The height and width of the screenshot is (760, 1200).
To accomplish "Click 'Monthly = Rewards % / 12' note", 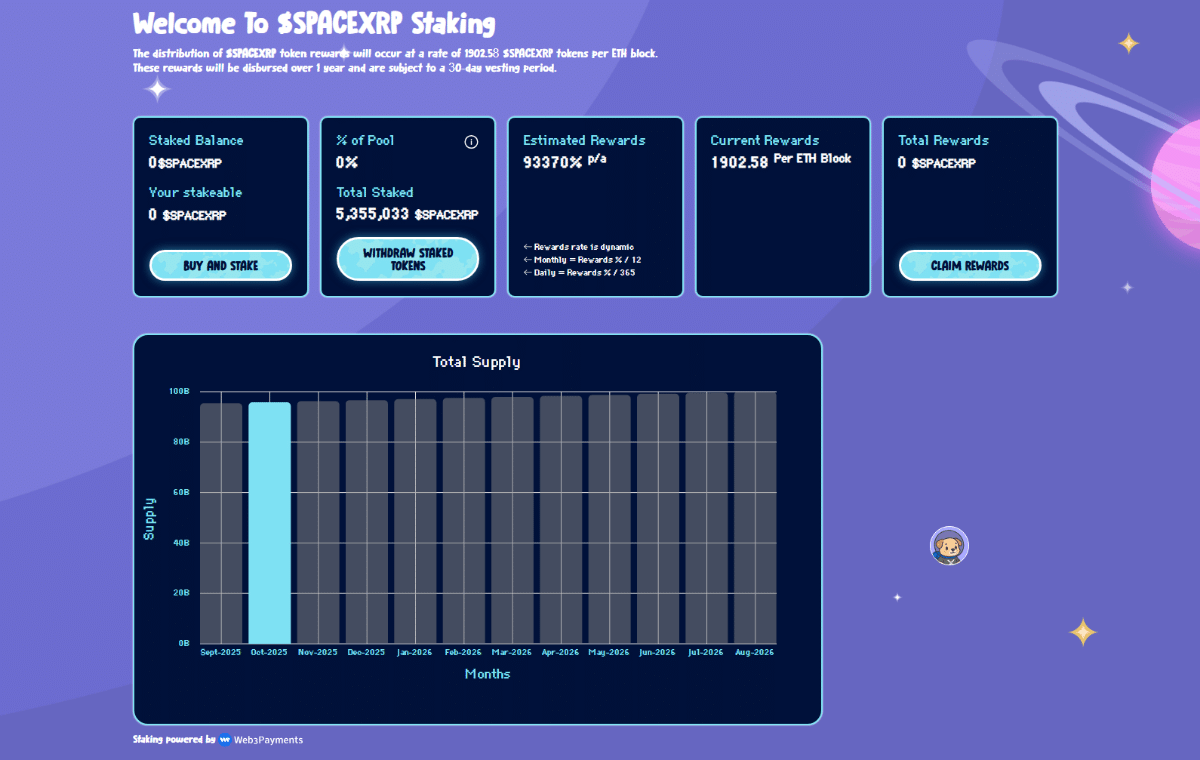I will [582, 260].
